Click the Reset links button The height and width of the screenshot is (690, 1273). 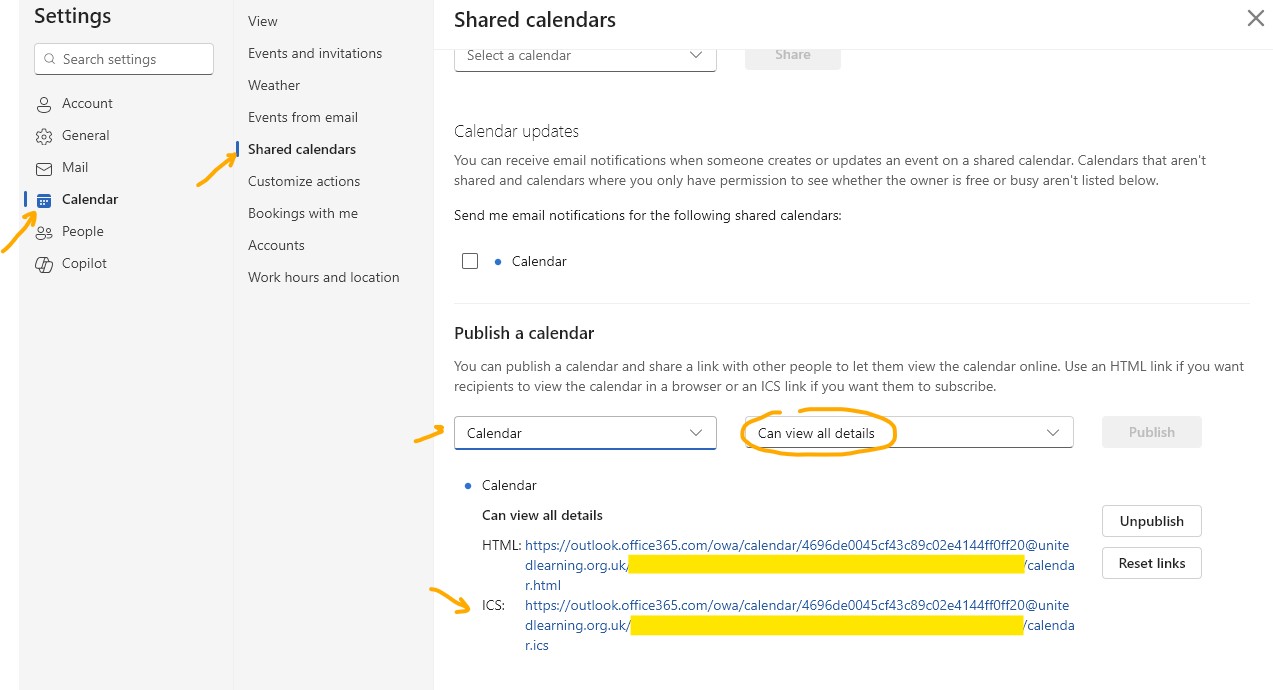(1151, 563)
